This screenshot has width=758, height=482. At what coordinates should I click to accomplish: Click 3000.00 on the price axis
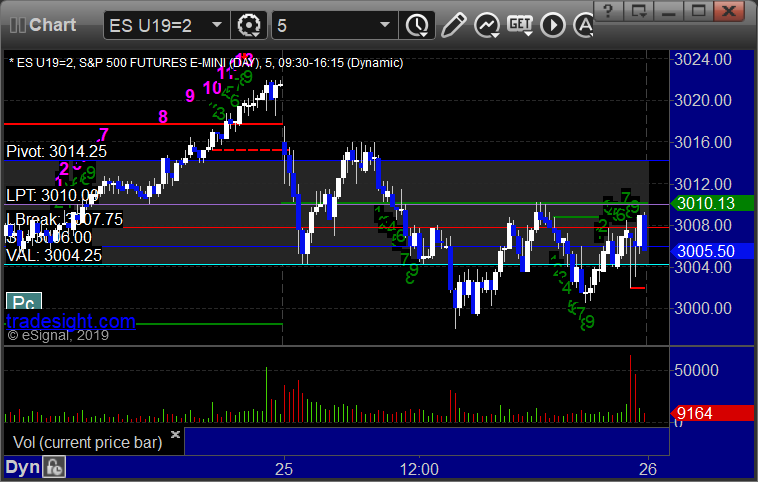(x=703, y=308)
